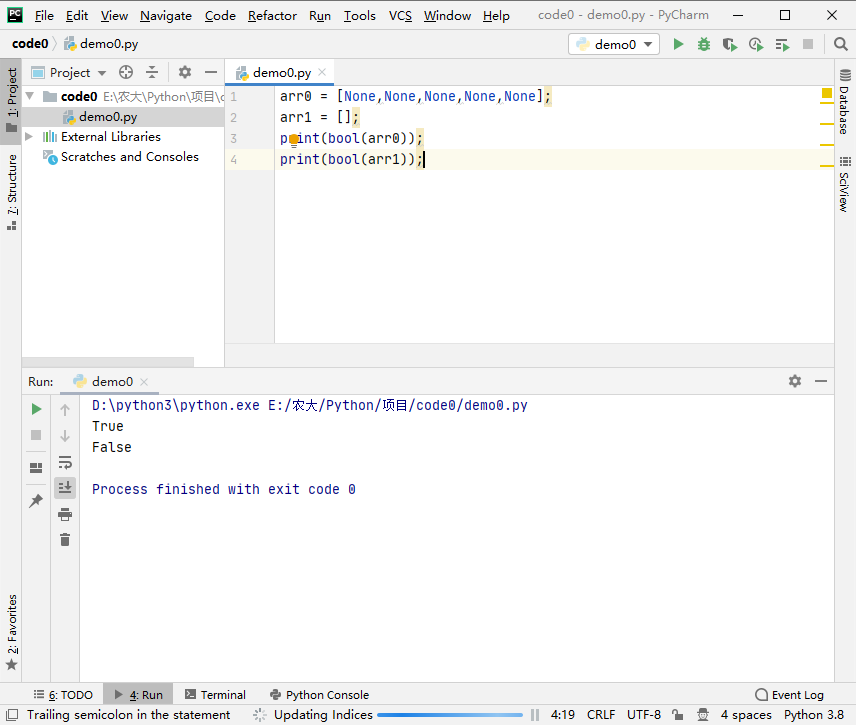The height and width of the screenshot is (725, 856).
Task: Open line:column 4:19 go-to dialog
Action: click(x=562, y=715)
